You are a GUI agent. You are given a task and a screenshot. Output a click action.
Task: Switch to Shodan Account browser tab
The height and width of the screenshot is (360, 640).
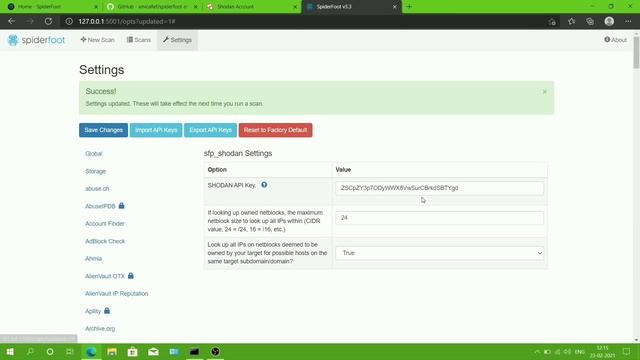coord(251,7)
